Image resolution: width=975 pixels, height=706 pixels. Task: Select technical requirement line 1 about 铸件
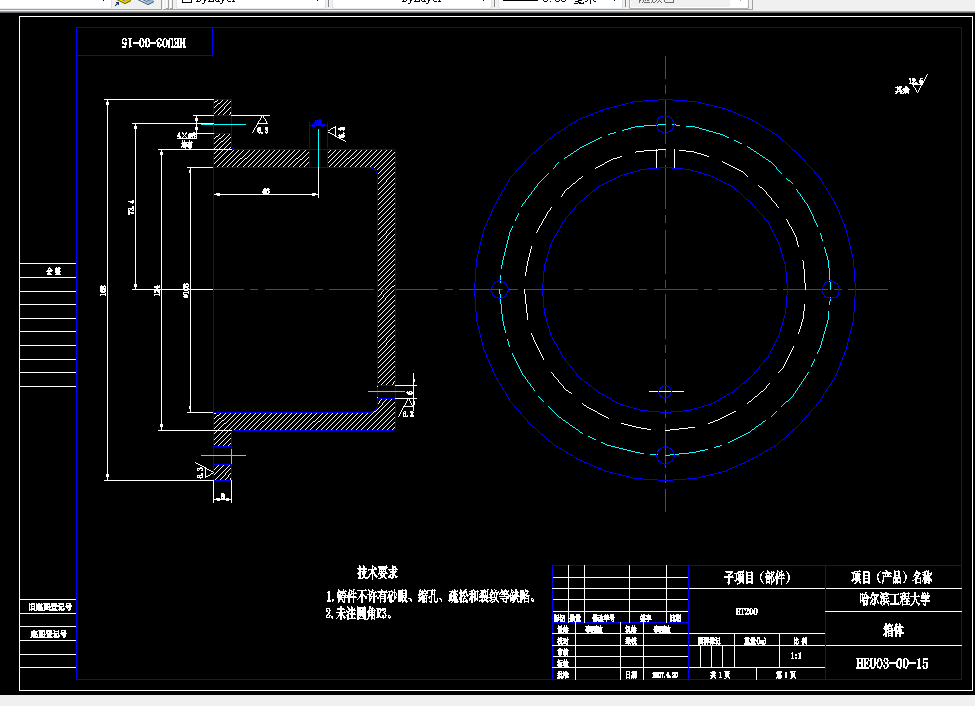[x=430, y=597]
